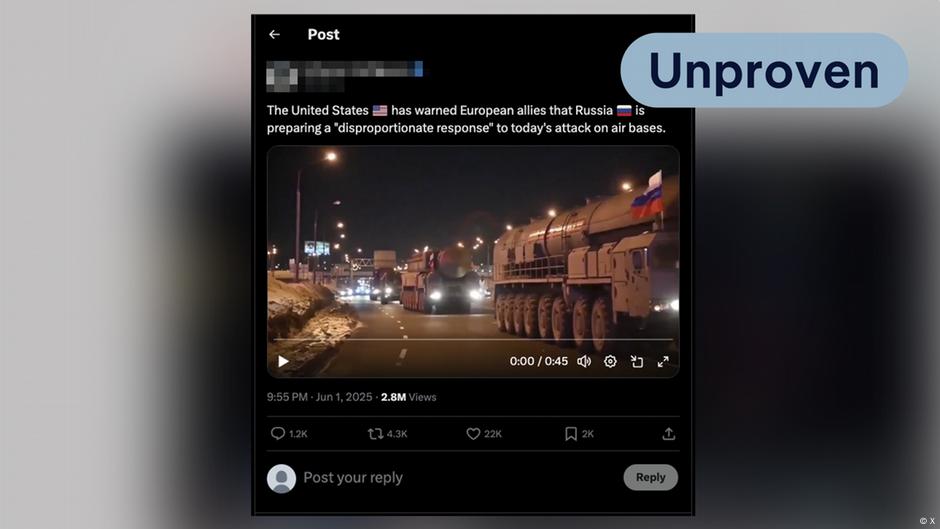Open the blurred account name link
Image resolution: width=940 pixels, height=529 pixels.
pyautogui.click(x=363, y=69)
